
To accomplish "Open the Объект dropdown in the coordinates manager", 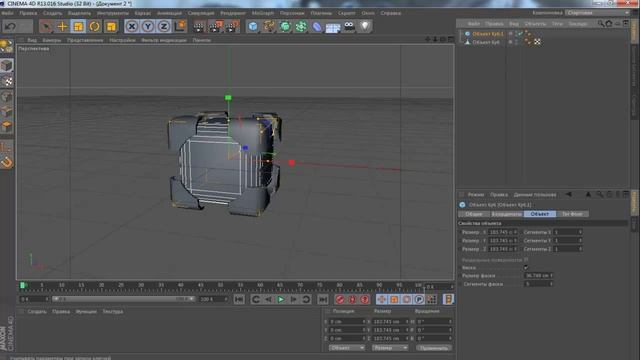I will tap(347, 348).
